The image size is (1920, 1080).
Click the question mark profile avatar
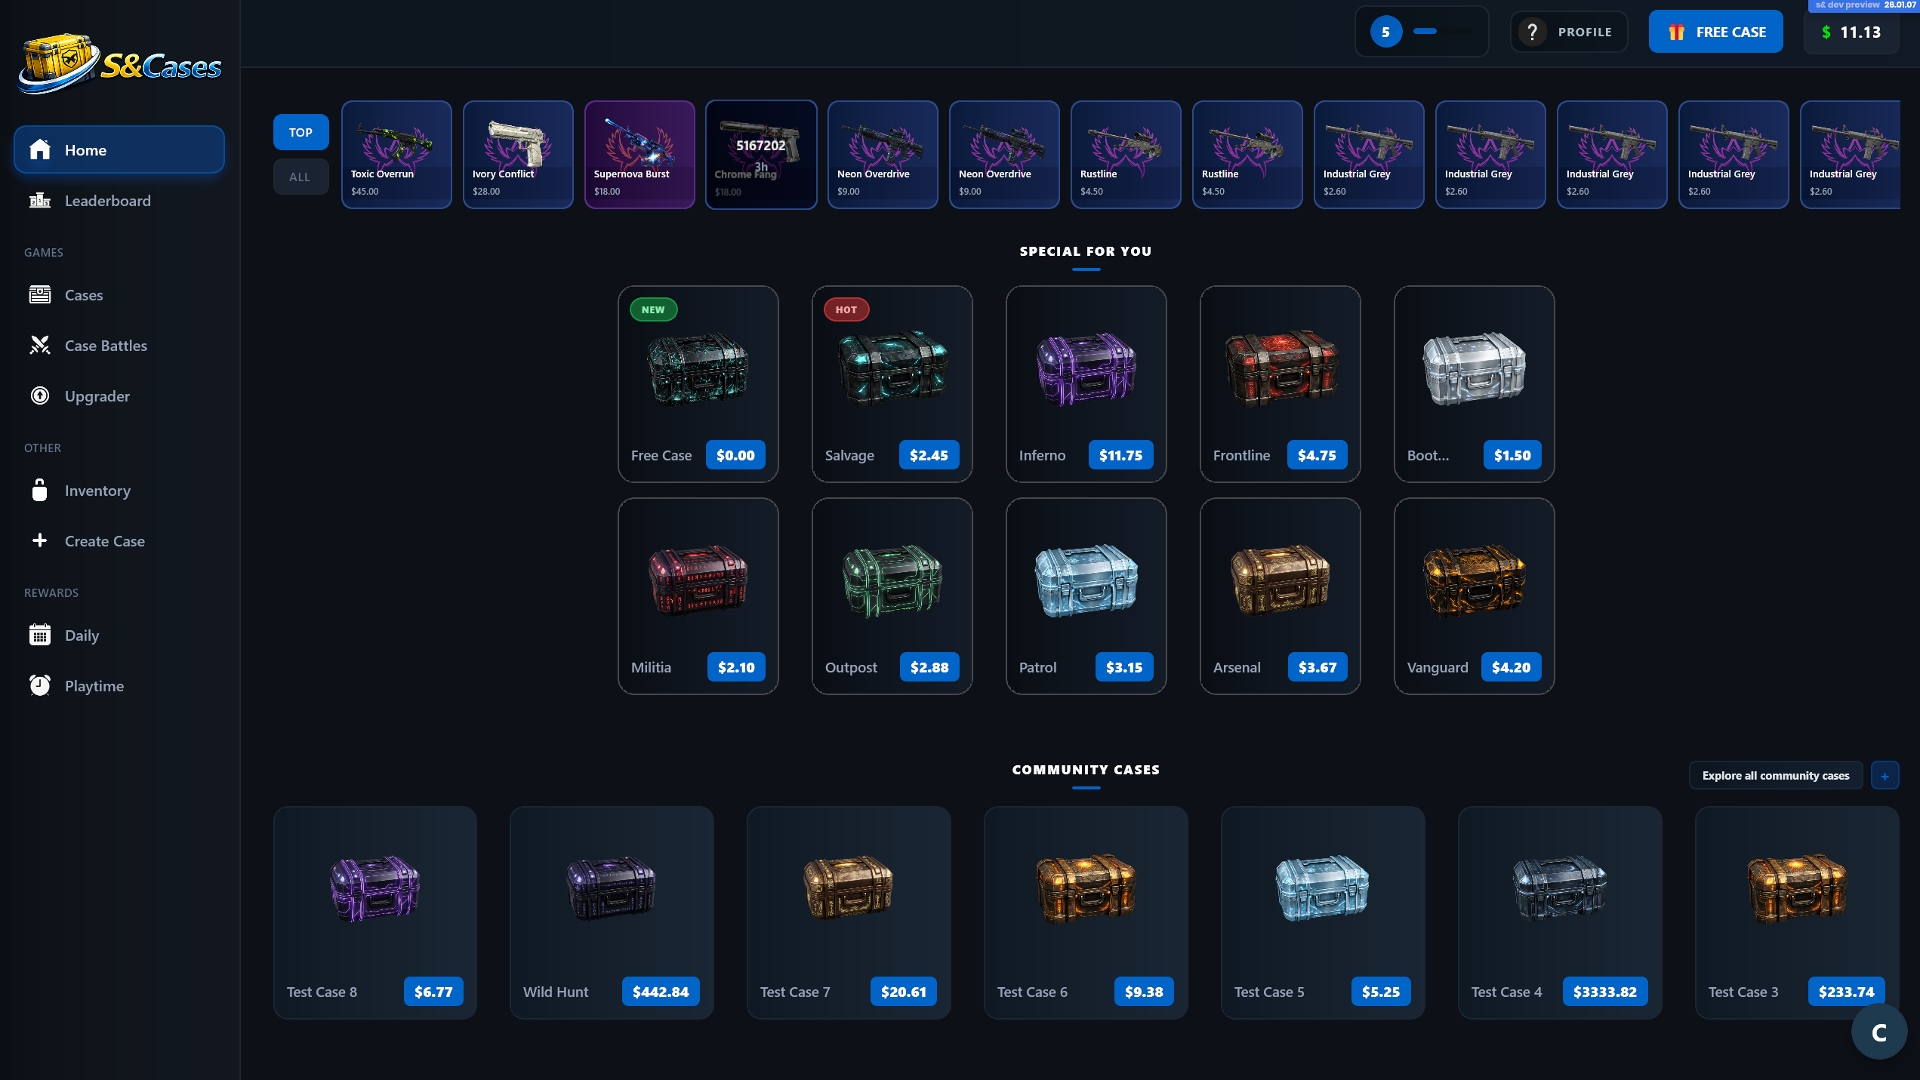click(1532, 32)
